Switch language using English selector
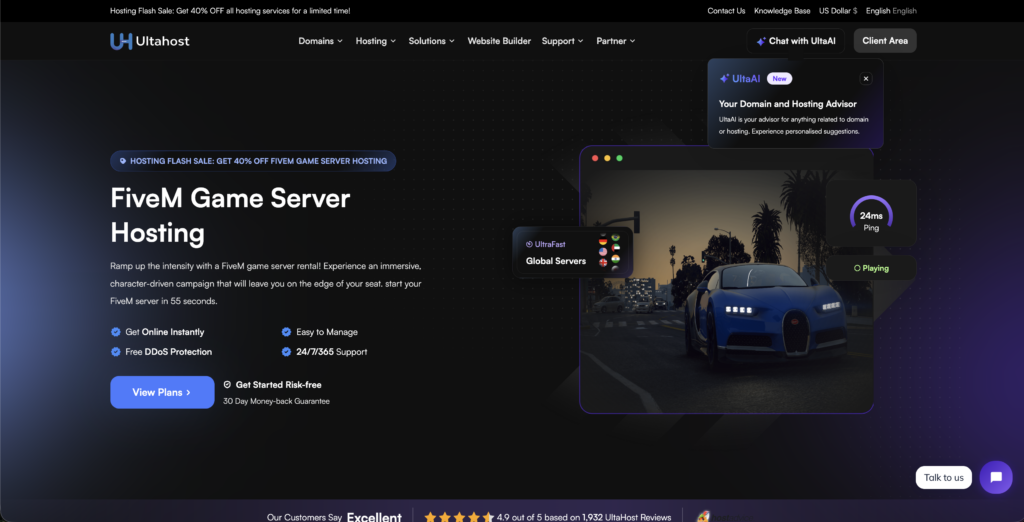1024x522 pixels. tap(891, 10)
